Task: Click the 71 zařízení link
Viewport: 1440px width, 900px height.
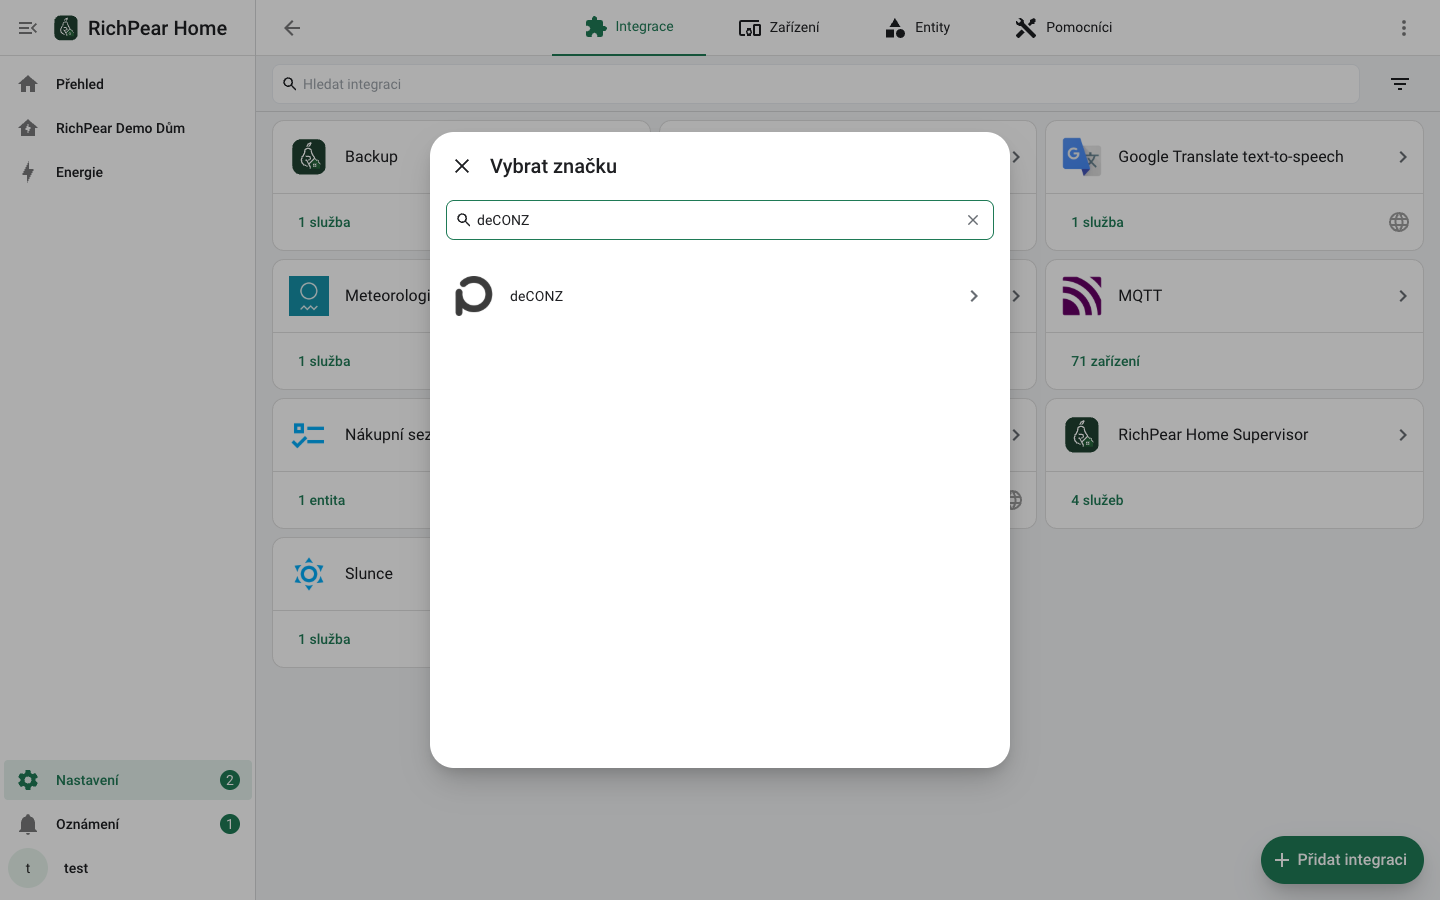Action: (1105, 361)
